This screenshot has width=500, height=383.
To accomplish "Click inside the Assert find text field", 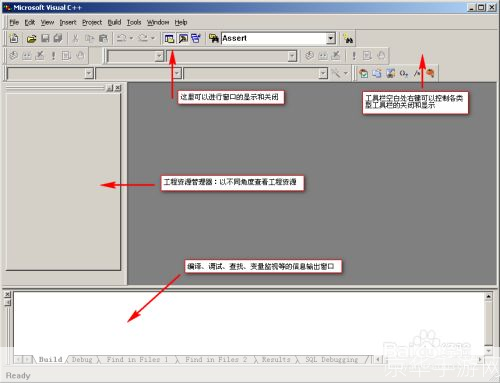I will click(x=274, y=38).
